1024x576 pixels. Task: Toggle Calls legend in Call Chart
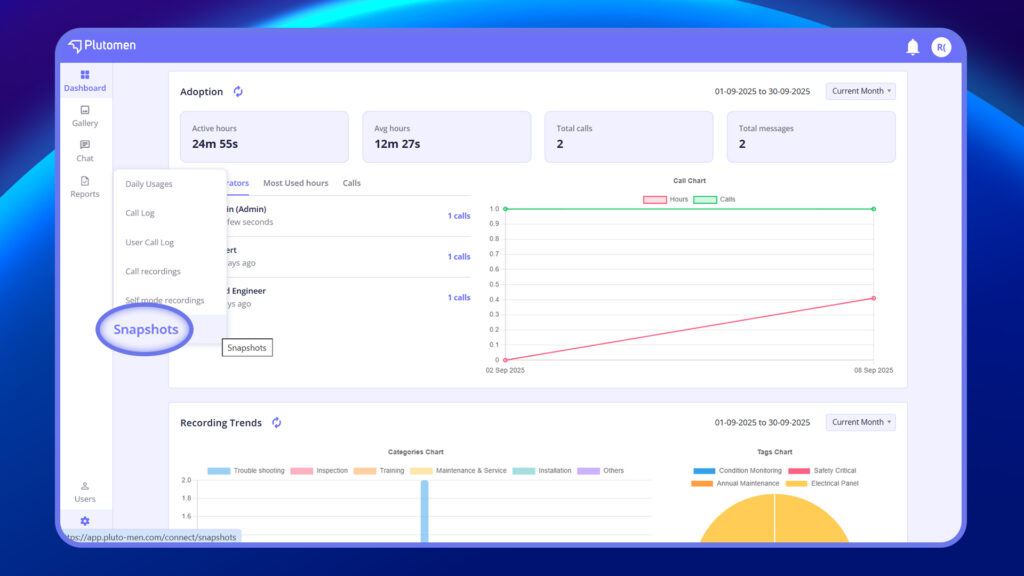click(x=714, y=199)
